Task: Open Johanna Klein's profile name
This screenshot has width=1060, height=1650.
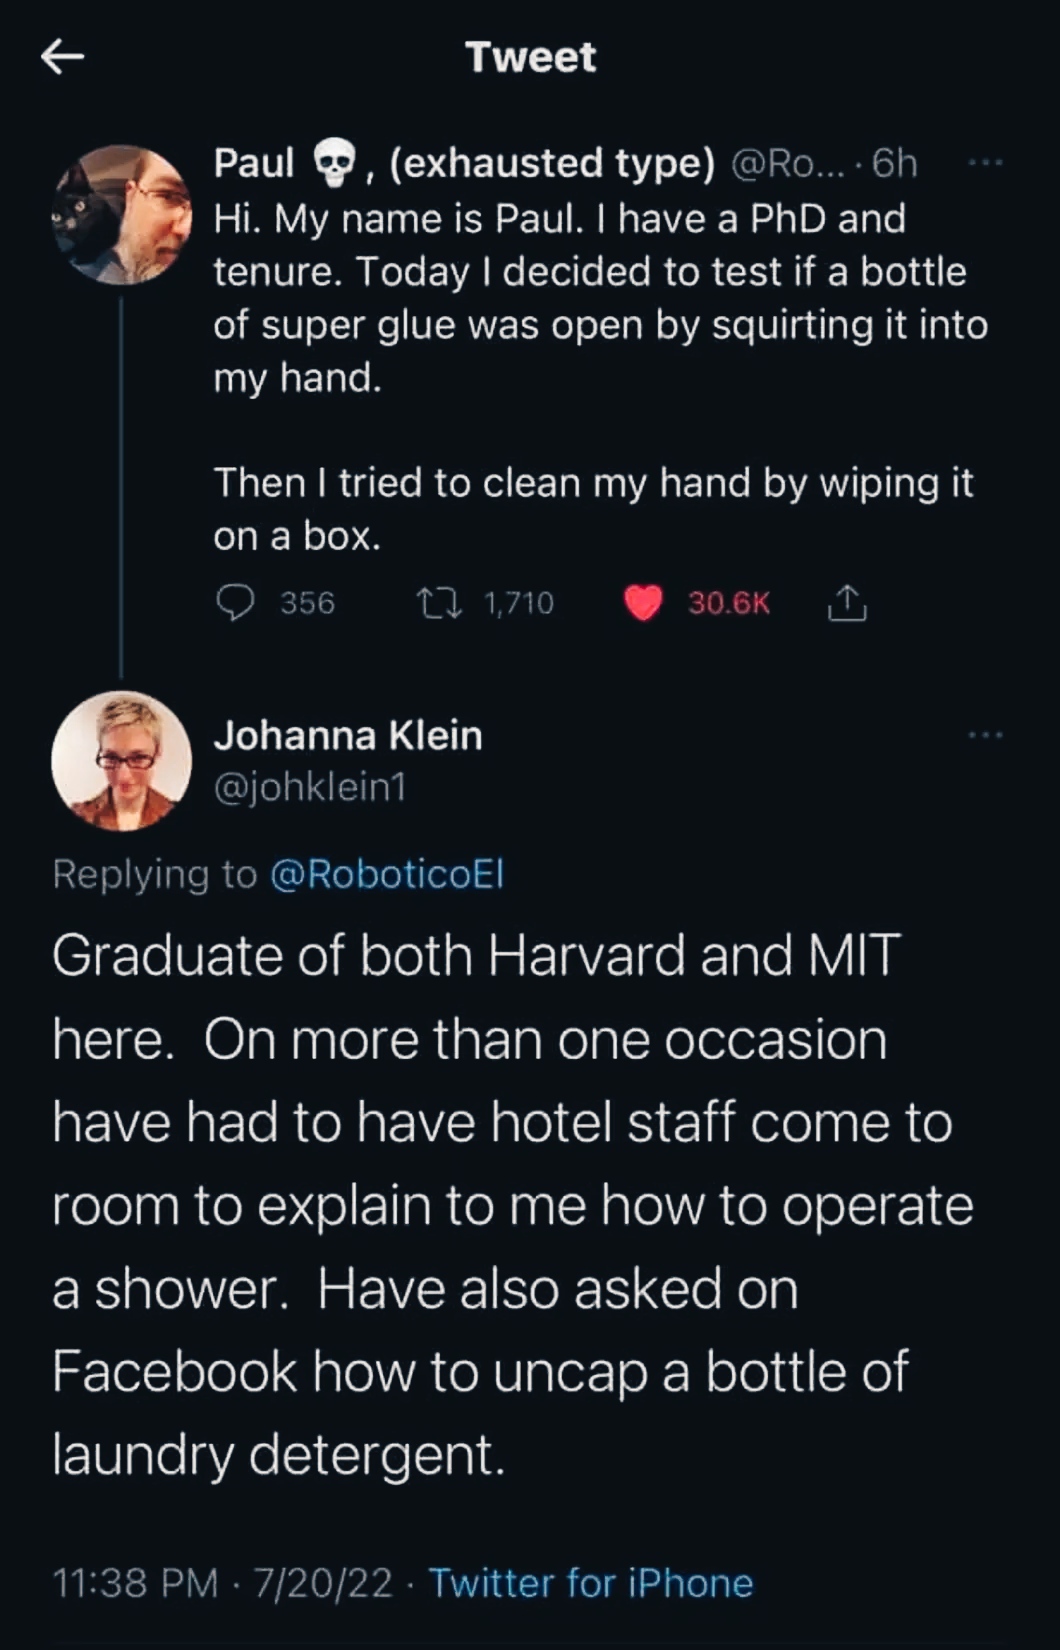Action: (x=347, y=736)
